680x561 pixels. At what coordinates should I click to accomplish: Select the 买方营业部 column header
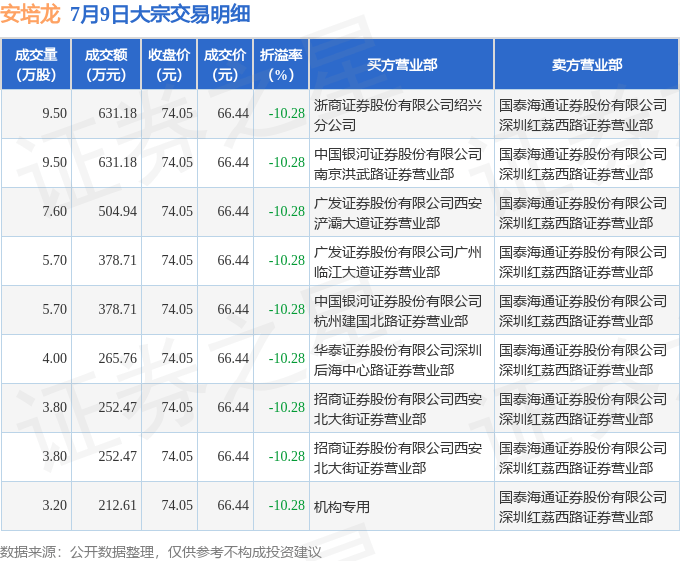coord(402,65)
